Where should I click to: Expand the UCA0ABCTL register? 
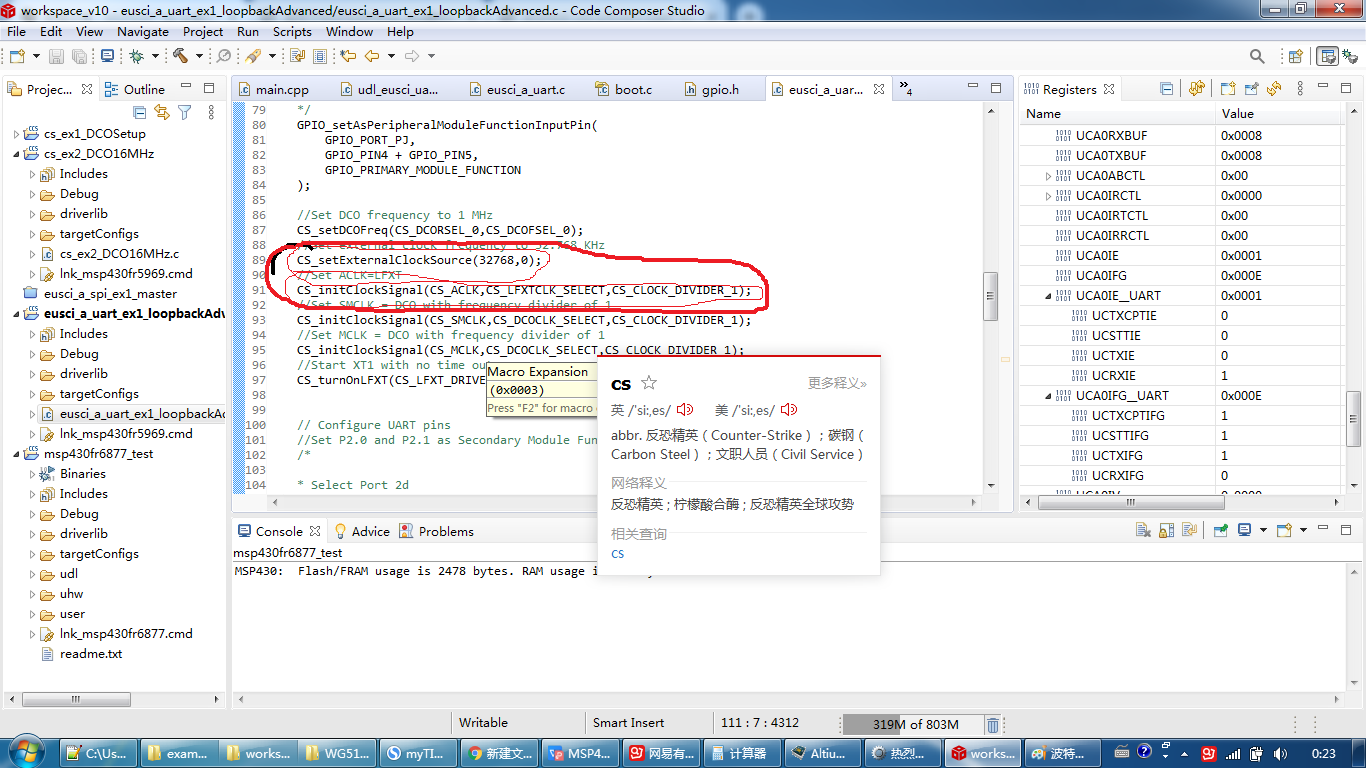1048,176
